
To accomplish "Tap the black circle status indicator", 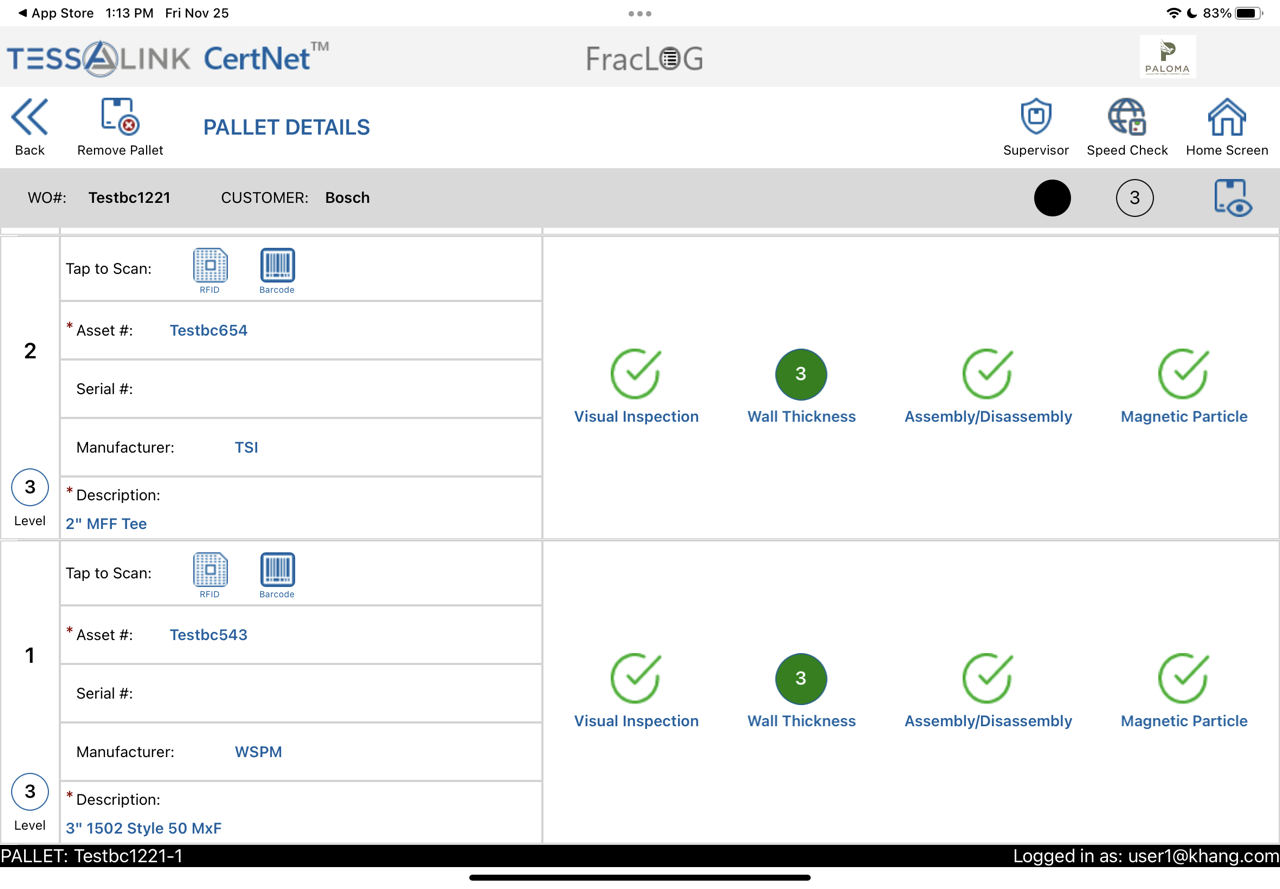I will click(1052, 198).
